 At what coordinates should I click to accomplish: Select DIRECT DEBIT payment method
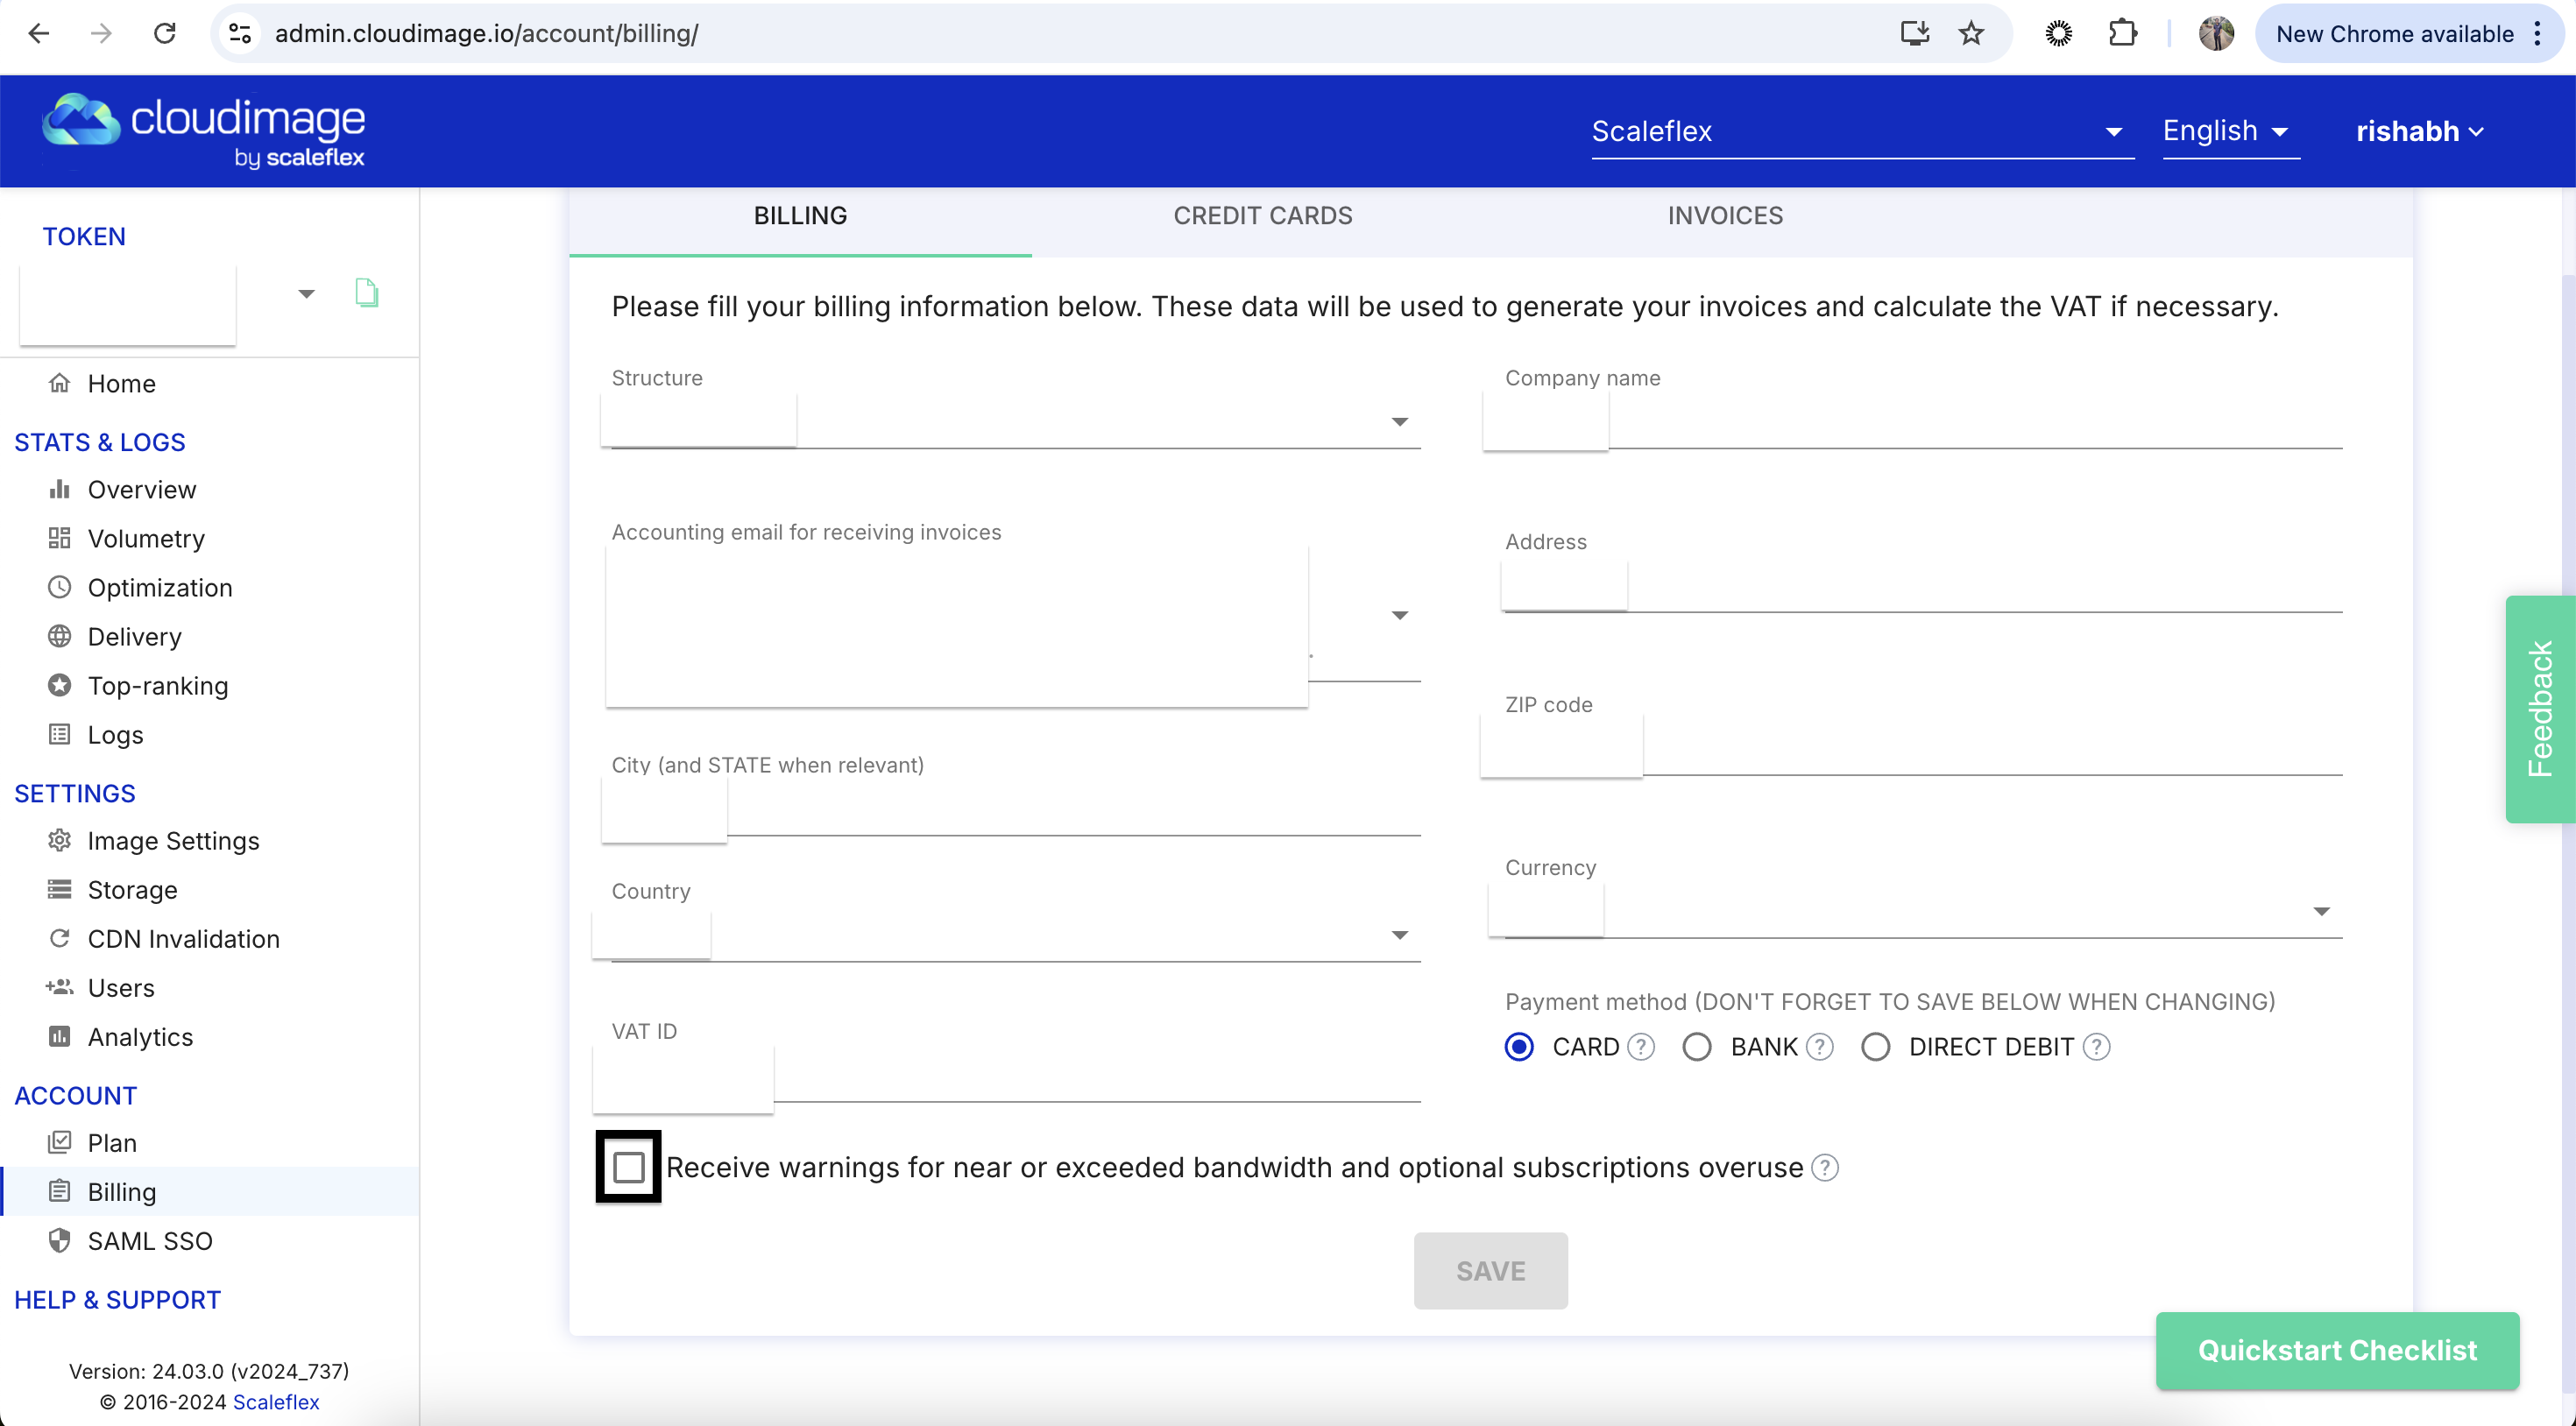(x=1875, y=1047)
